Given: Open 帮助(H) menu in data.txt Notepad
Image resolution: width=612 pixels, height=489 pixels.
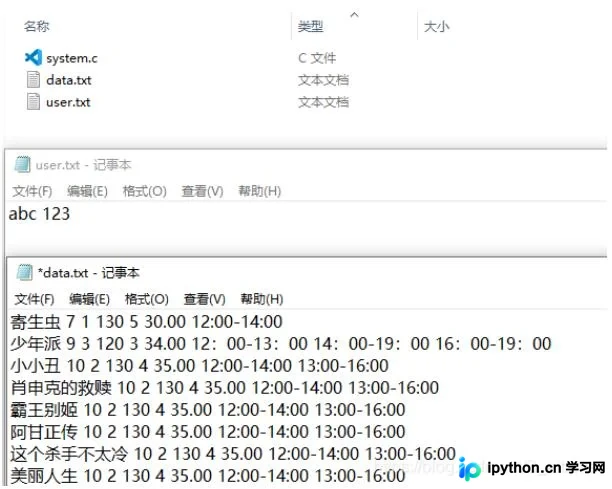Looking at the screenshot, I should point(262,299).
